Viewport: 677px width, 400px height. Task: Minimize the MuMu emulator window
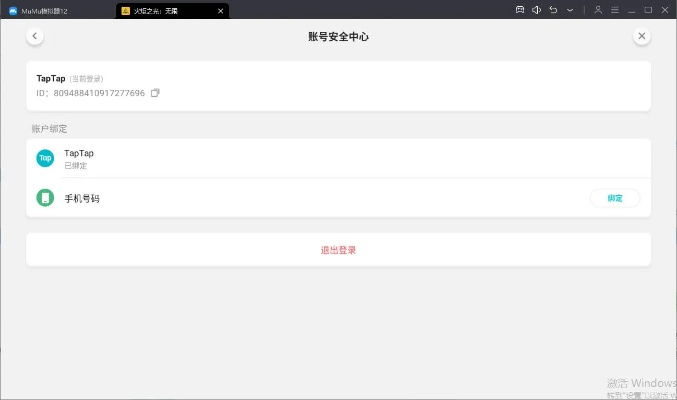click(x=631, y=10)
